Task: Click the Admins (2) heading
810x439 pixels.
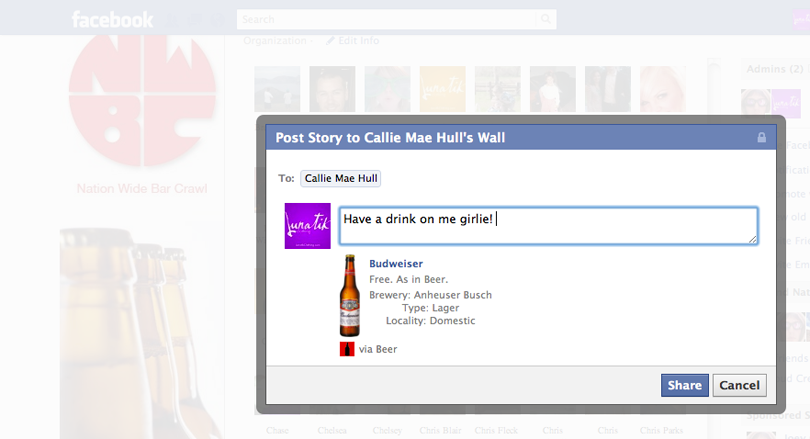Action: 774,69
